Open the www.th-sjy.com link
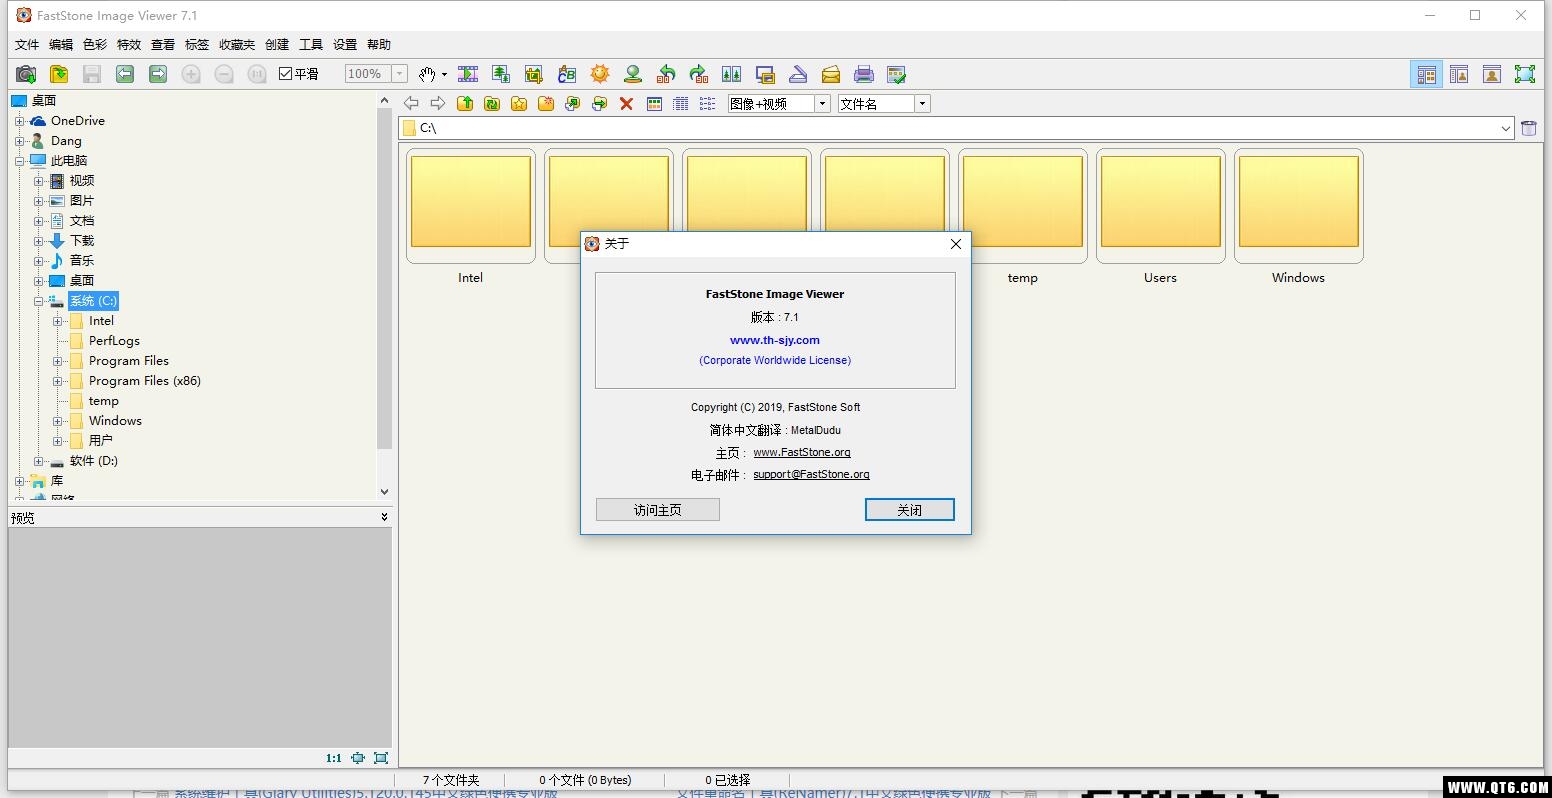This screenshot has height=798, width=1552. click(775, 340)
